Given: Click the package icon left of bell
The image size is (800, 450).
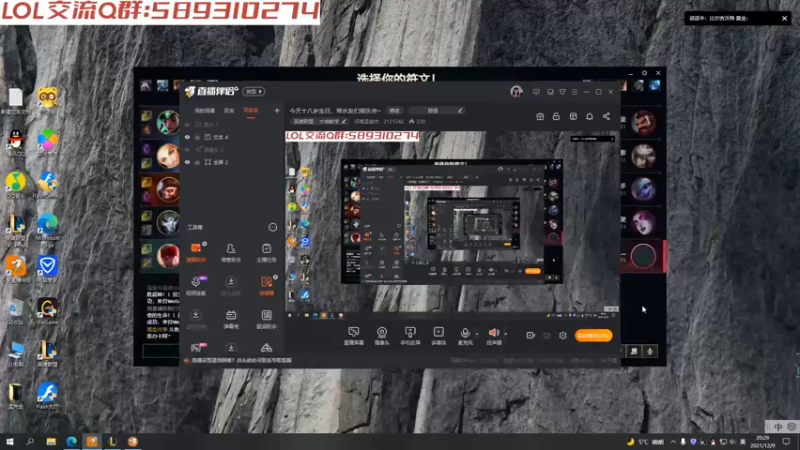Looking at the screenshot, I should point(573,116).
